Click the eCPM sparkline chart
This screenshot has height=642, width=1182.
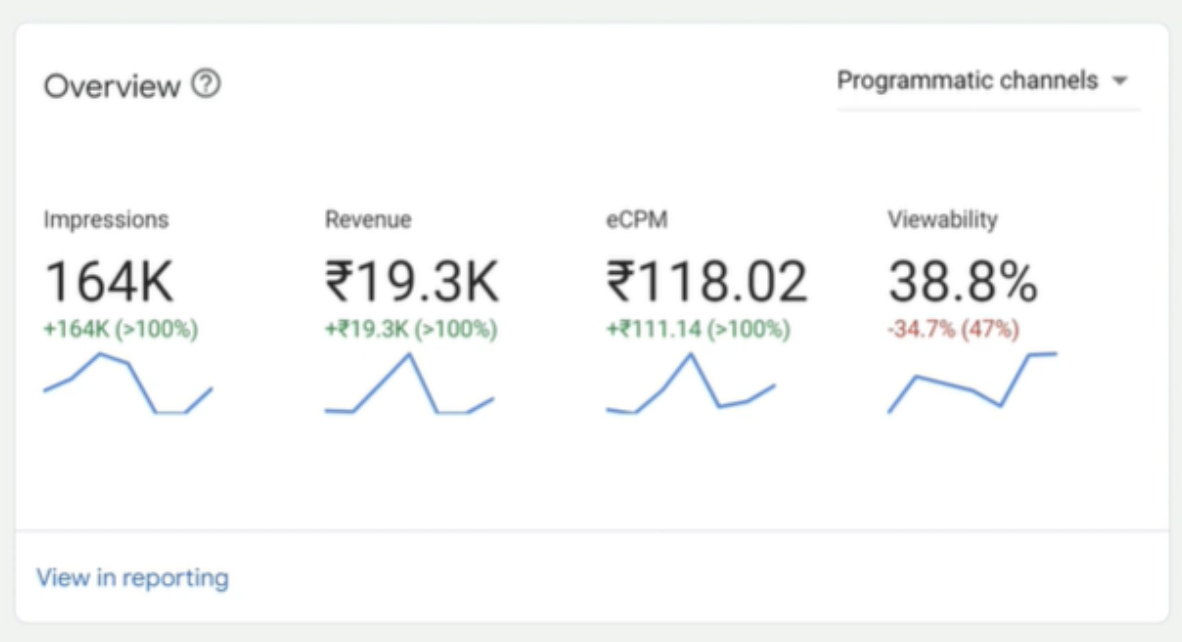(690, 385)
